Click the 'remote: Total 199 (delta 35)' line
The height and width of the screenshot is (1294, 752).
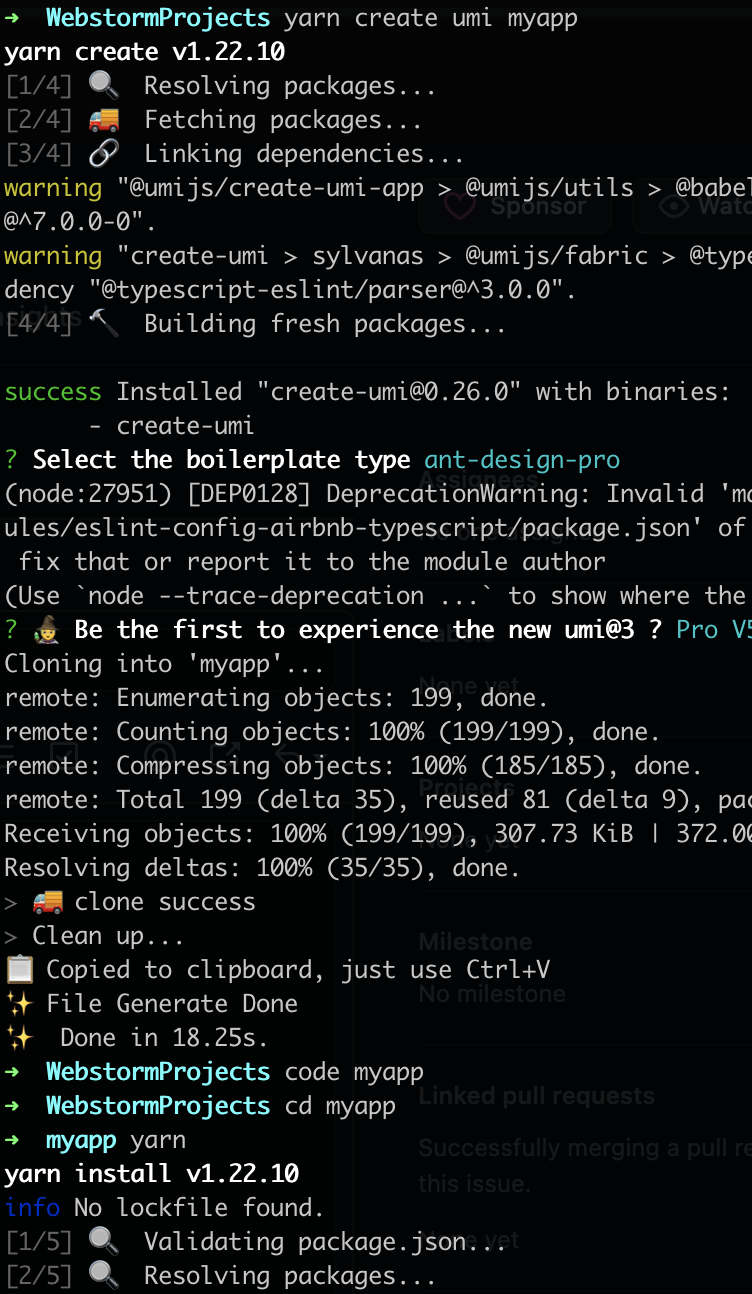[378, 800]
